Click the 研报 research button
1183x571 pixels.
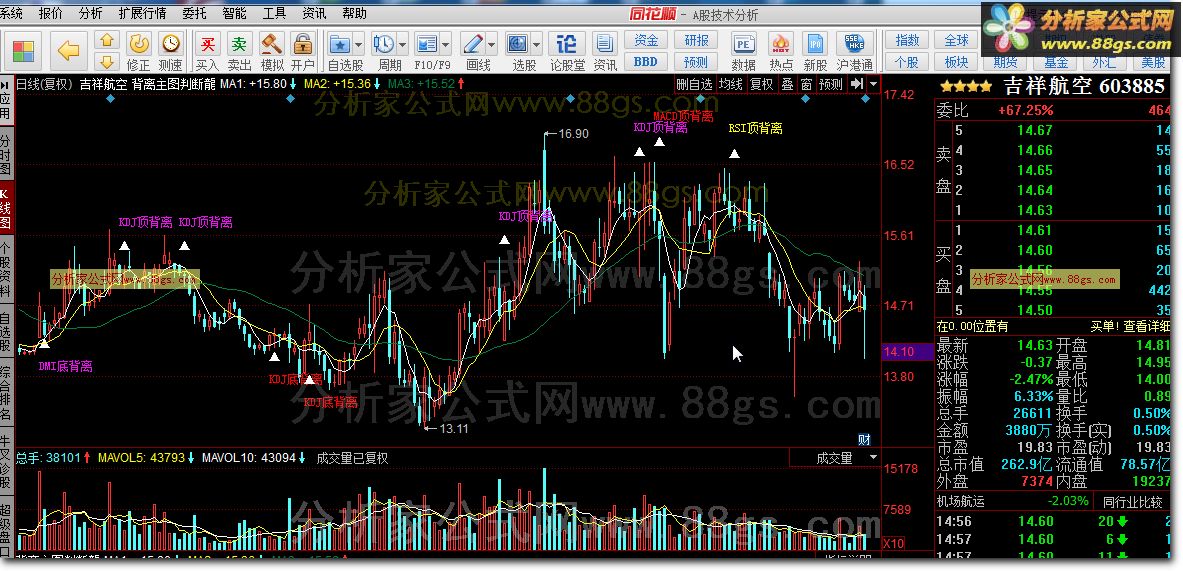(696, 40)
